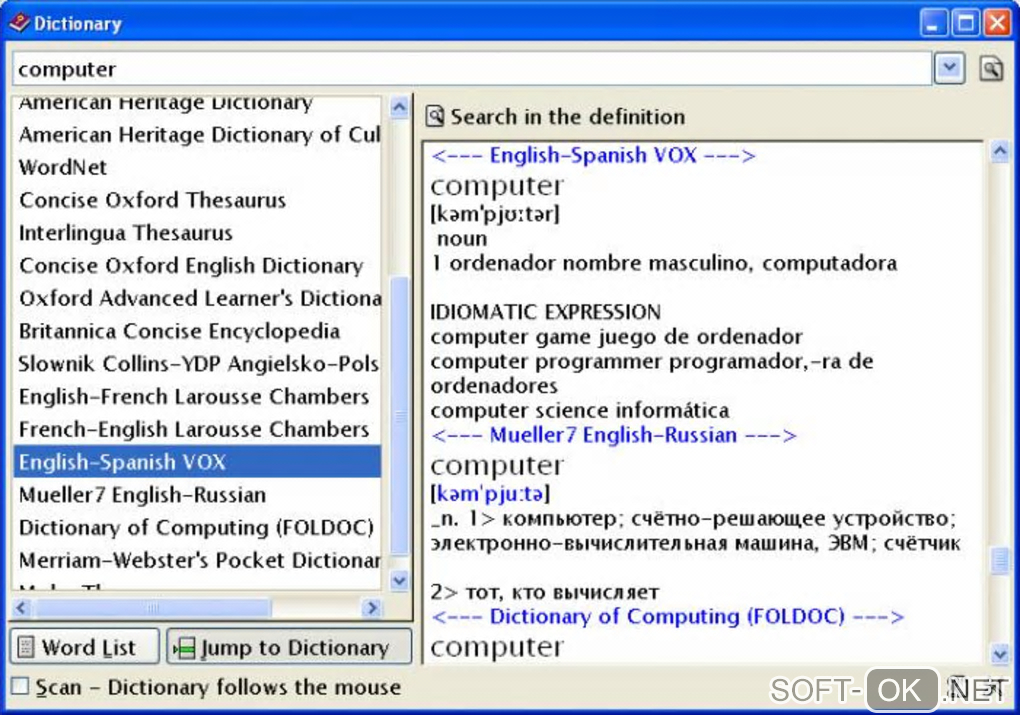Click the Jump to Dictionary green icon
This screenshot has height=715, width=1020.
[x=184, y=649]
